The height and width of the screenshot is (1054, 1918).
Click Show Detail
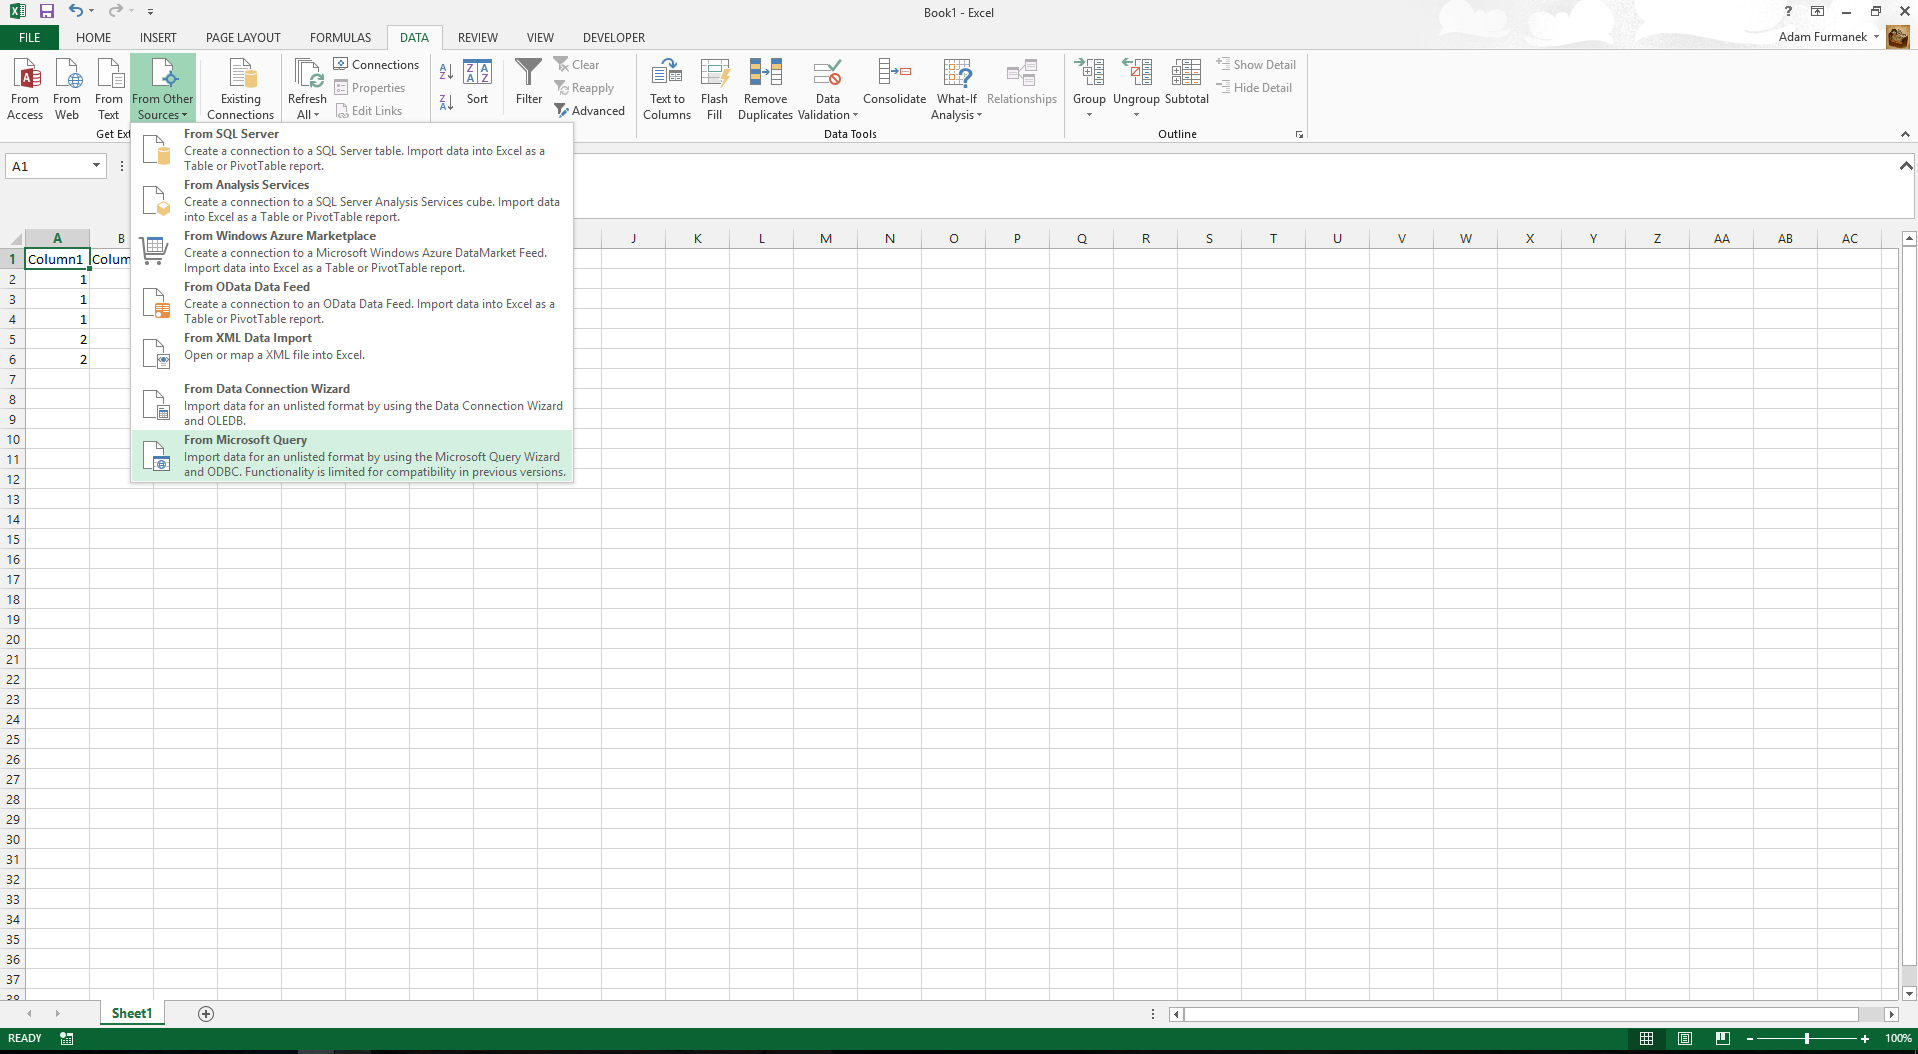1256,65
